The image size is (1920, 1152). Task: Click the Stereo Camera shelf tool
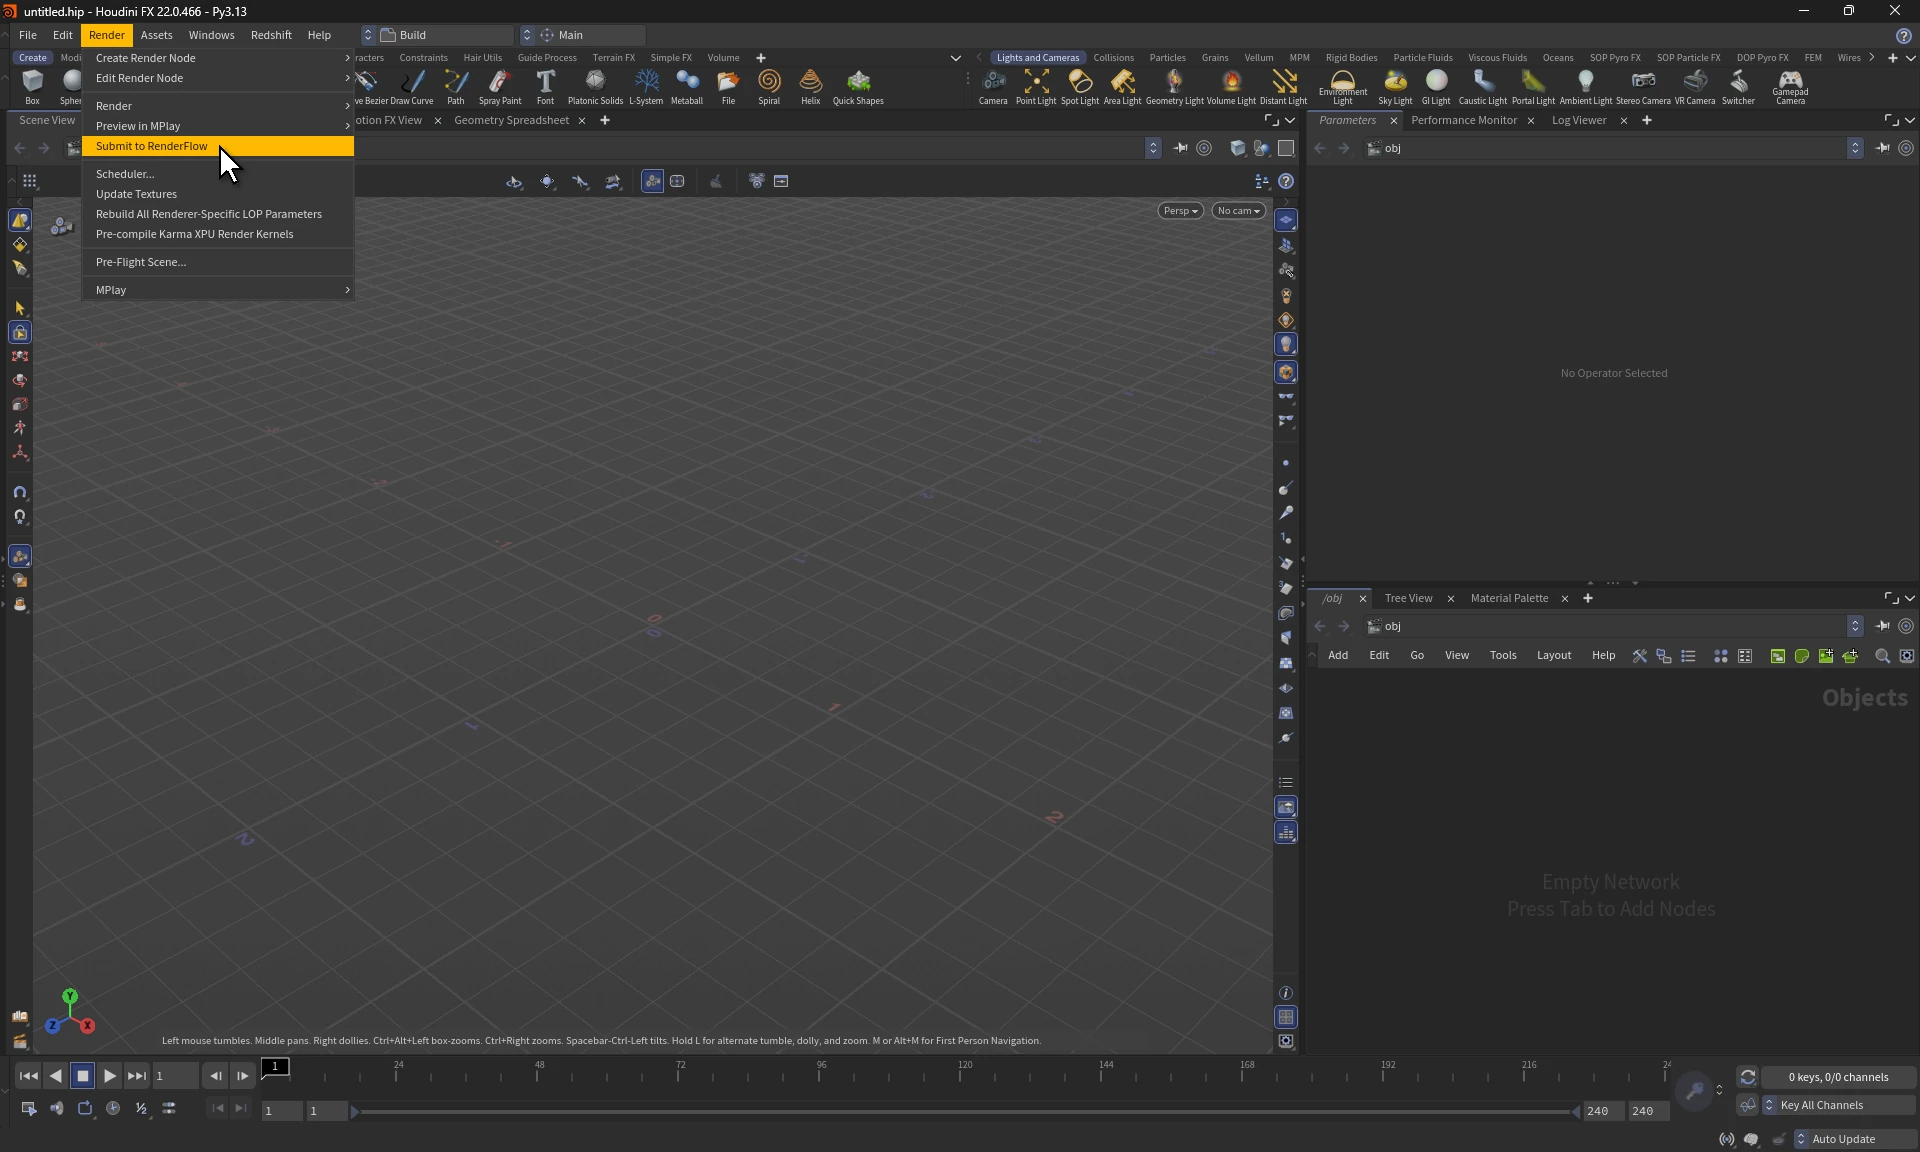coord(1643,86)
